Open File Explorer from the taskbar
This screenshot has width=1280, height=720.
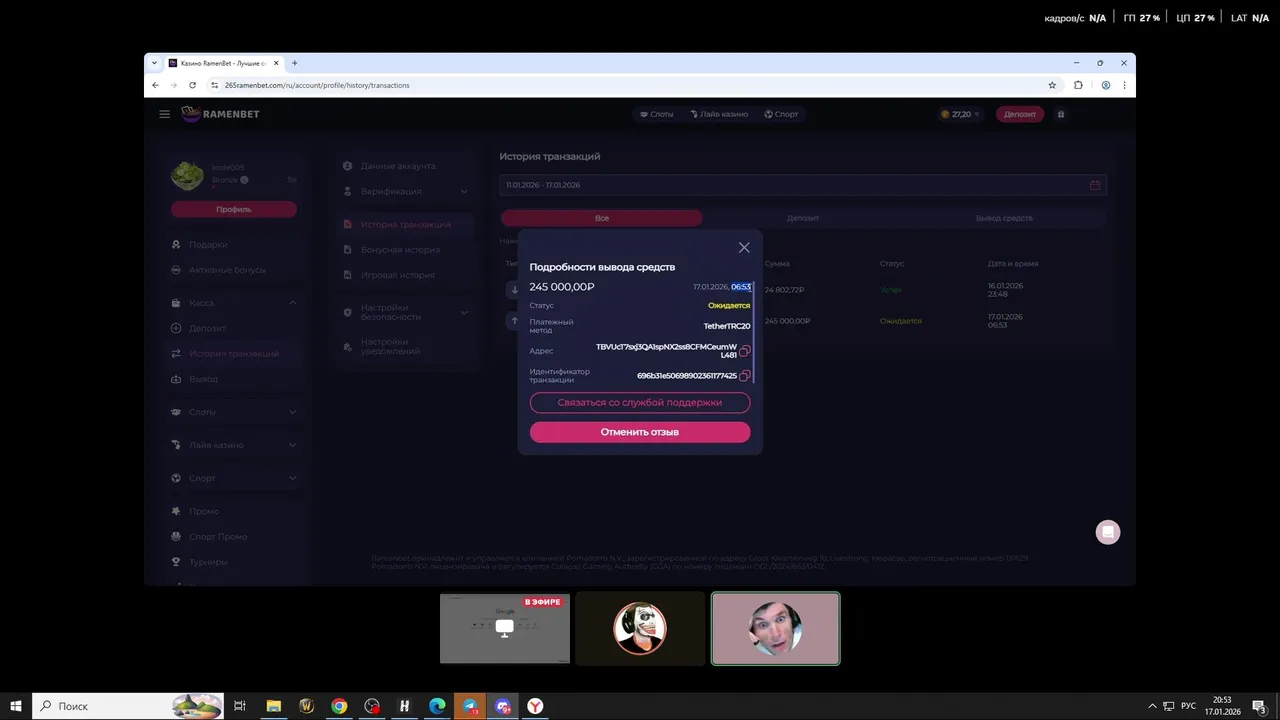273,706
